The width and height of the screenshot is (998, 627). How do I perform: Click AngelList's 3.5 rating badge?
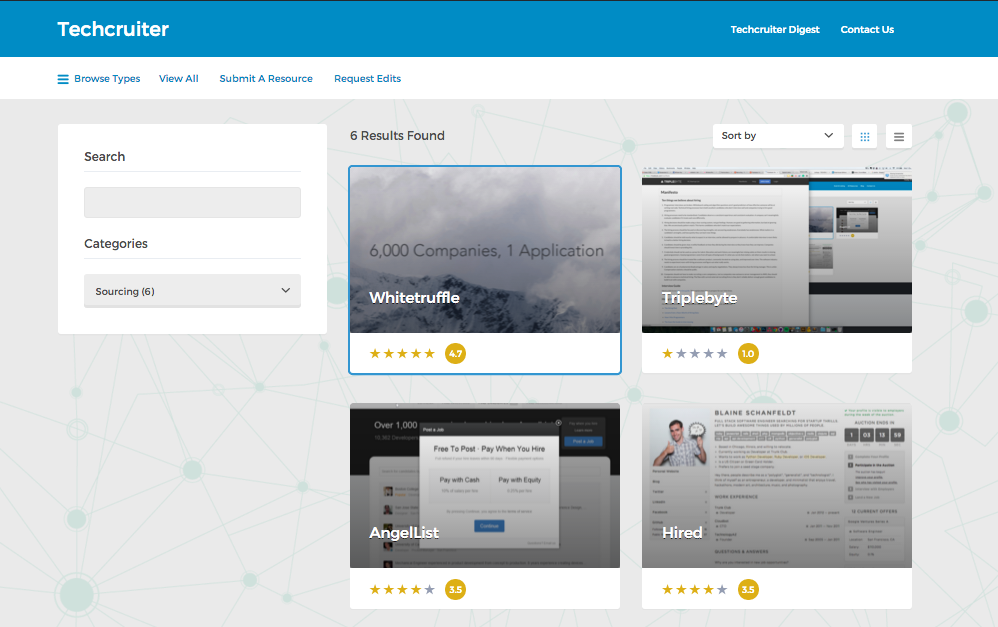point(455,589)
